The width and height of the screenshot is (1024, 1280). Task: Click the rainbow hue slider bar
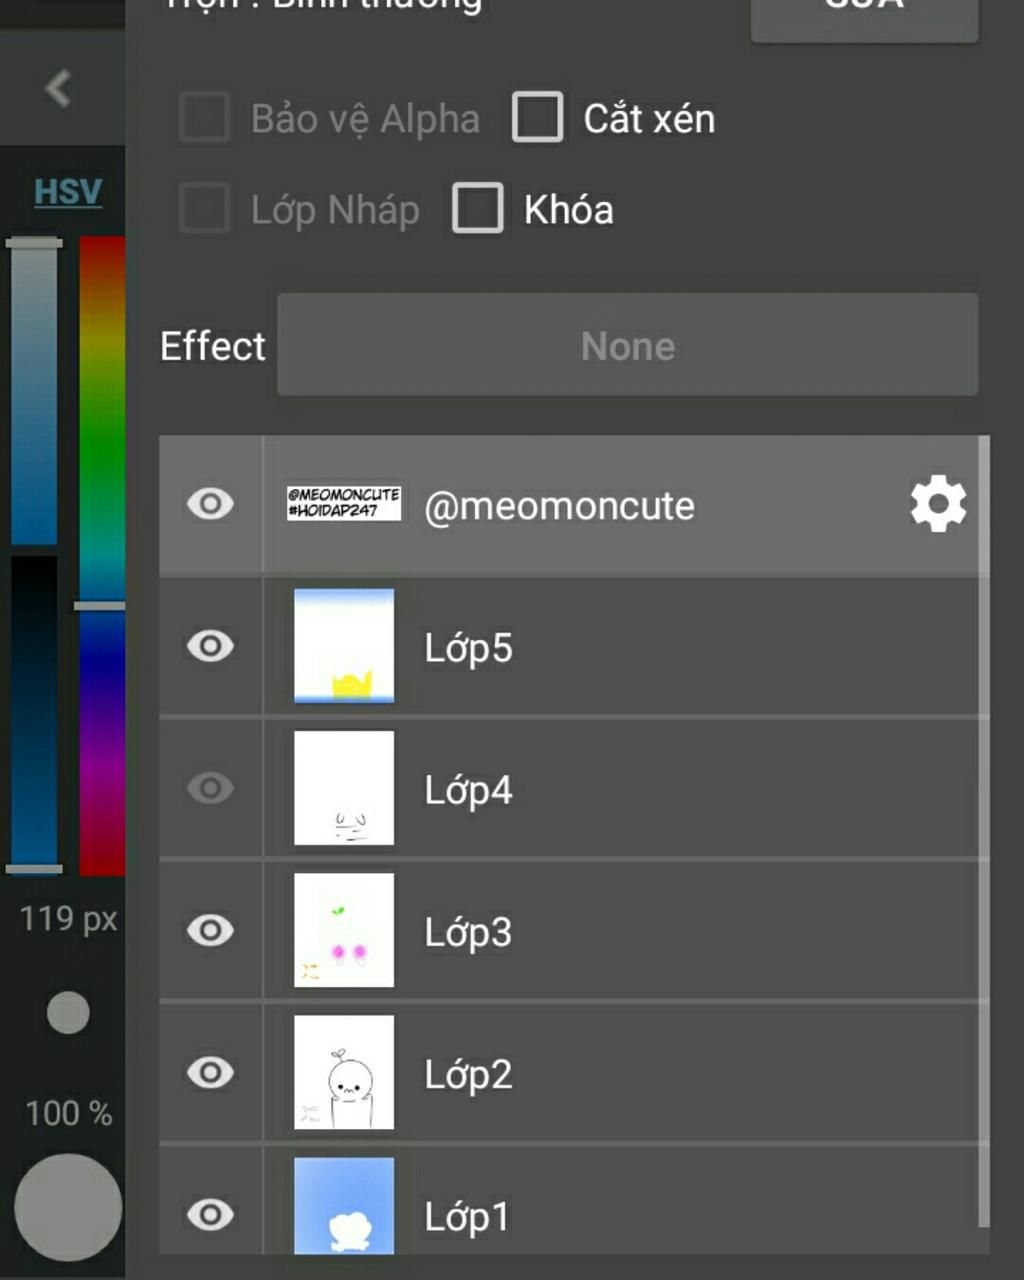[102, 556]
